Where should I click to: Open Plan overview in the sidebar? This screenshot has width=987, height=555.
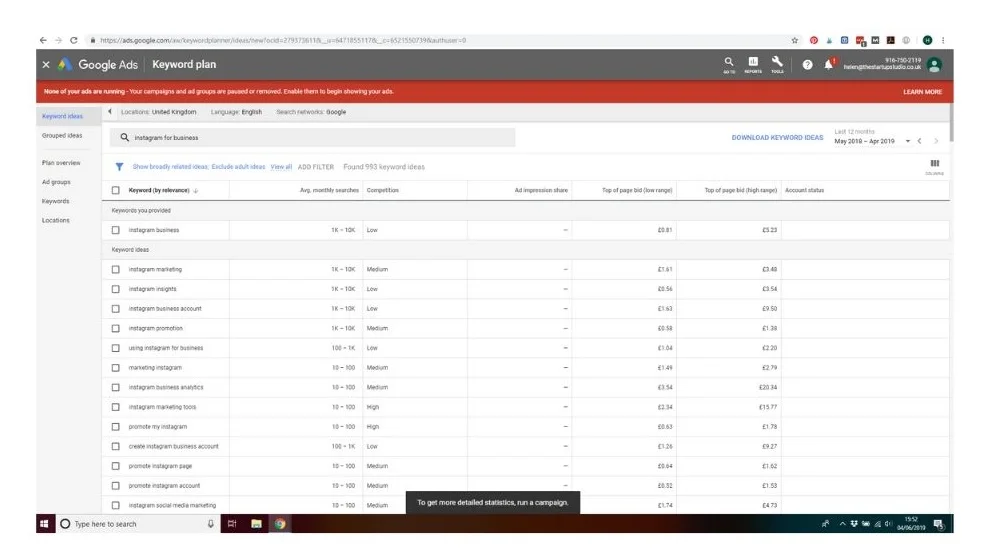pyautogui.click(x=61, y=163)
